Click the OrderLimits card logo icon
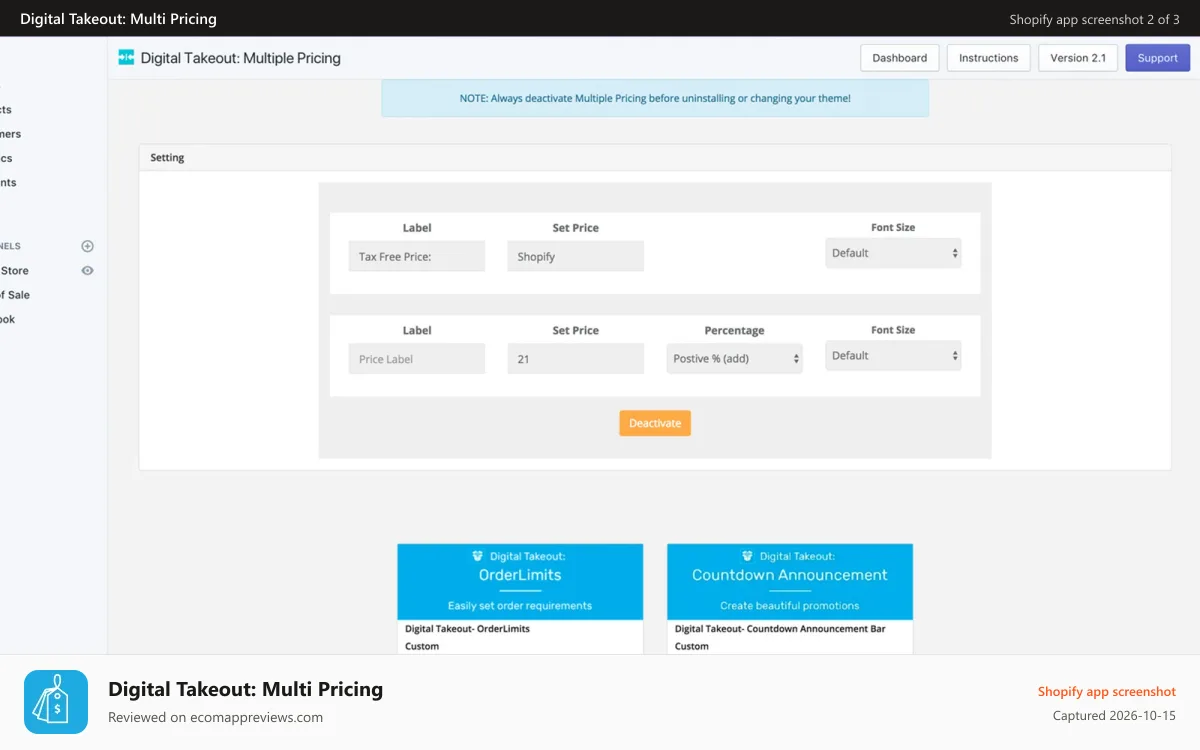Viewport: 1200px width, 750px height. 477,556
